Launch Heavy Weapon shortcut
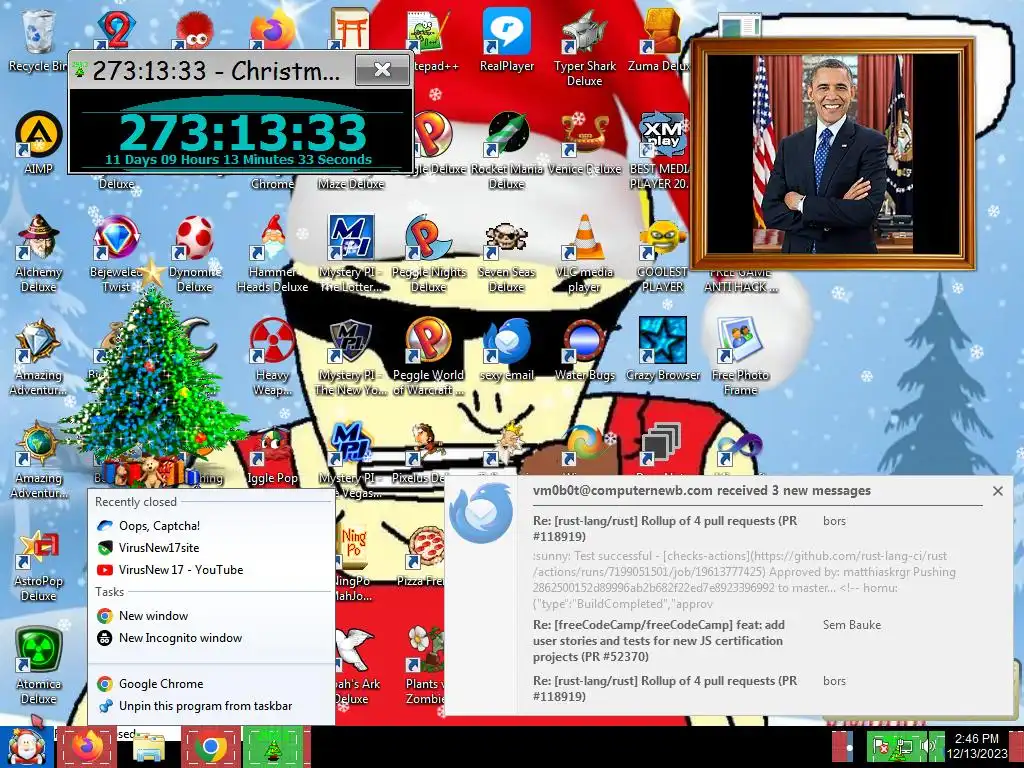The image size is (1024, 768). pos(272,357)
